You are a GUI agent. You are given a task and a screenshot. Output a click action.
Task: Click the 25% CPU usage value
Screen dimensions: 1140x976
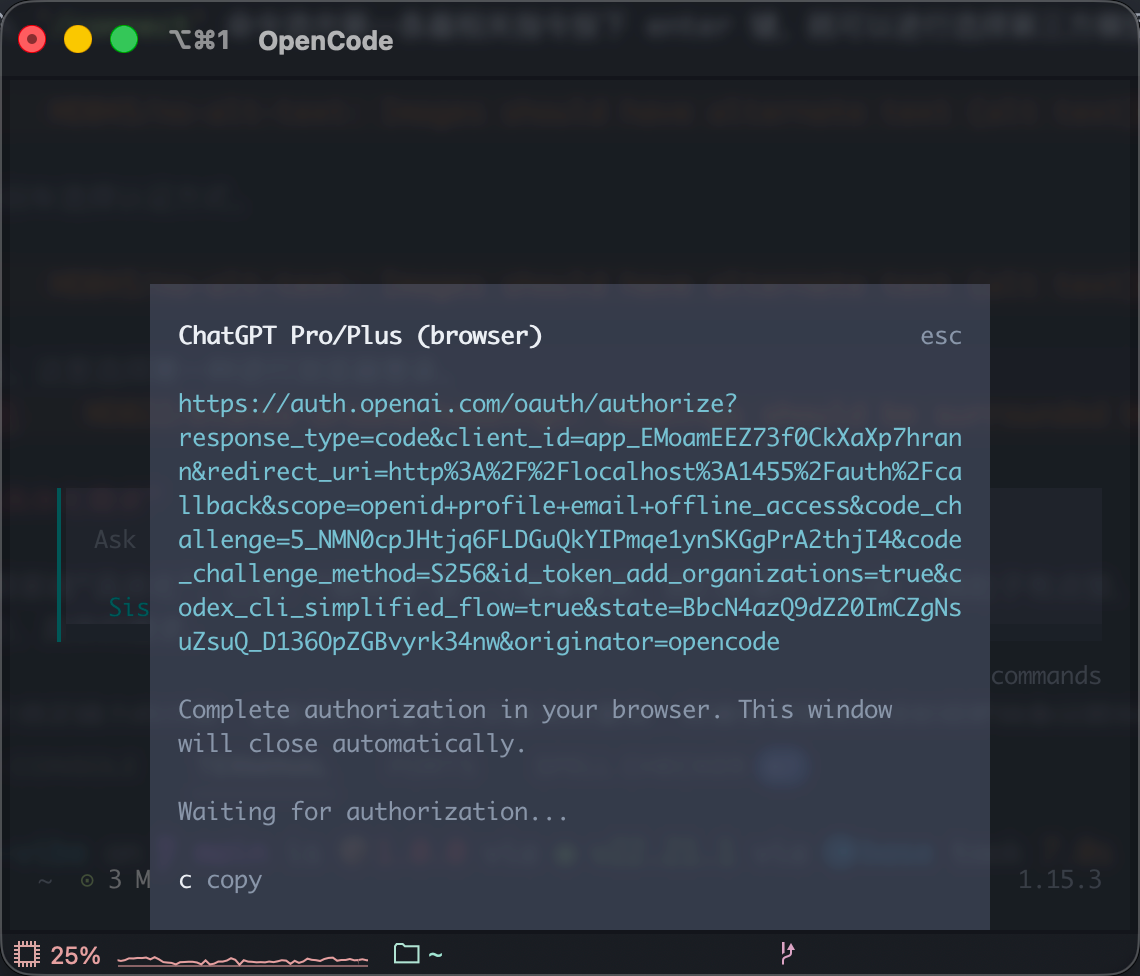click(x=76, y=955)
